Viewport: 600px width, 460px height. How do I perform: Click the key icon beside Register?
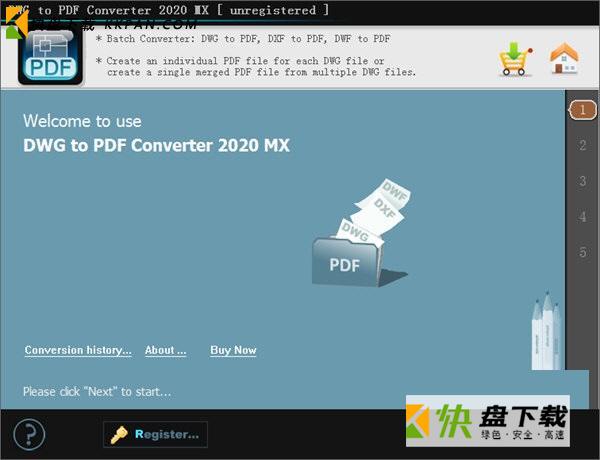point(119,435)
